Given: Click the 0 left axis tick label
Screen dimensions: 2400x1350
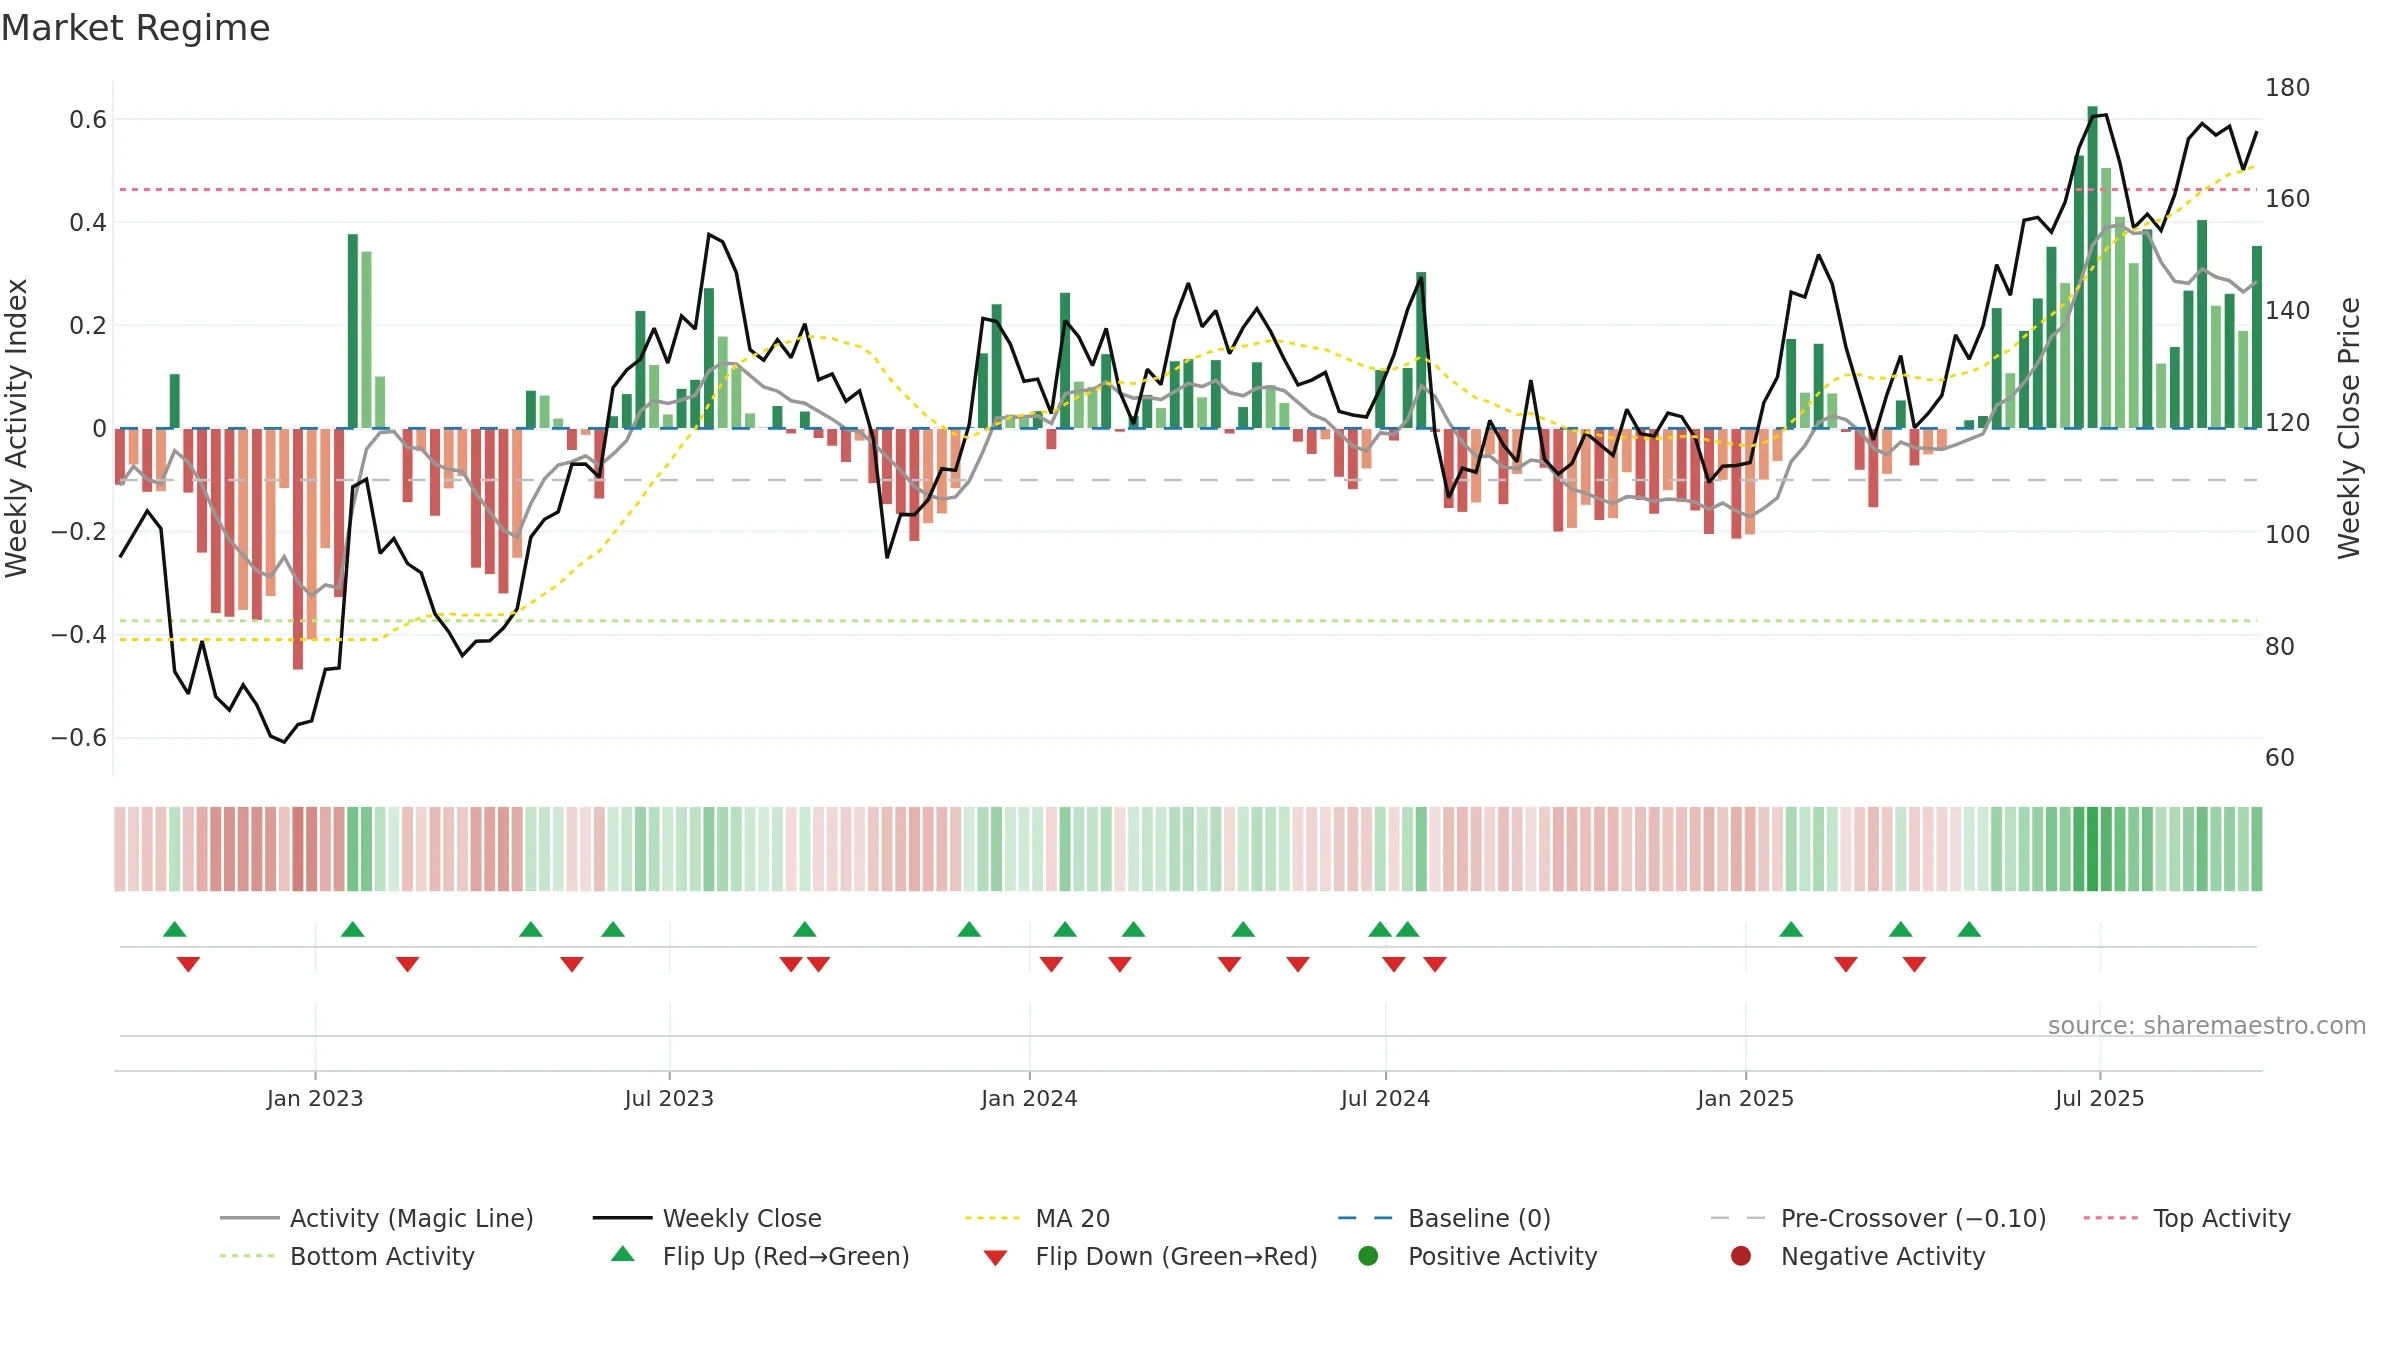Looking at the screenshot, I should coord(99,429).
